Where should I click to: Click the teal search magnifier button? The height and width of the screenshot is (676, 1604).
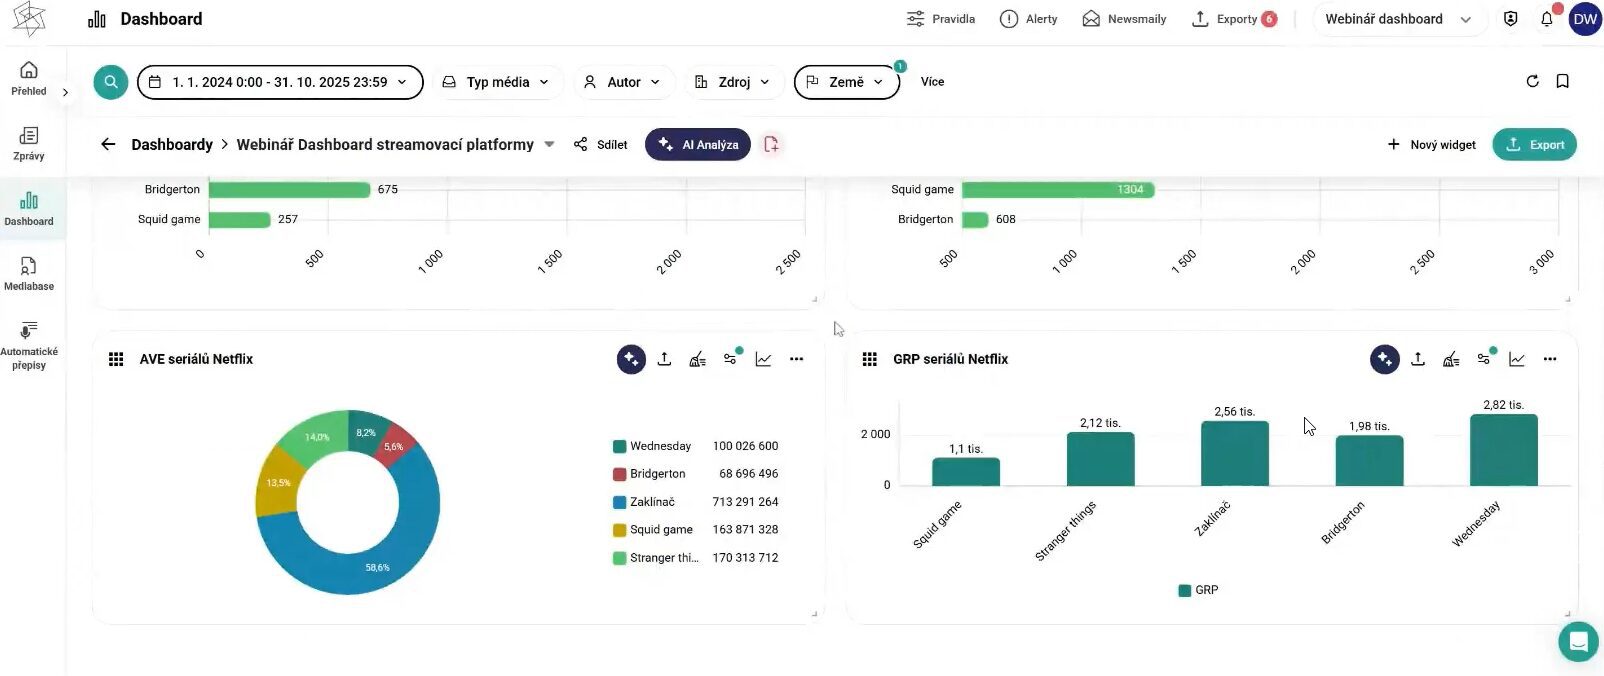pyautogui.click(x=111, y=82)
